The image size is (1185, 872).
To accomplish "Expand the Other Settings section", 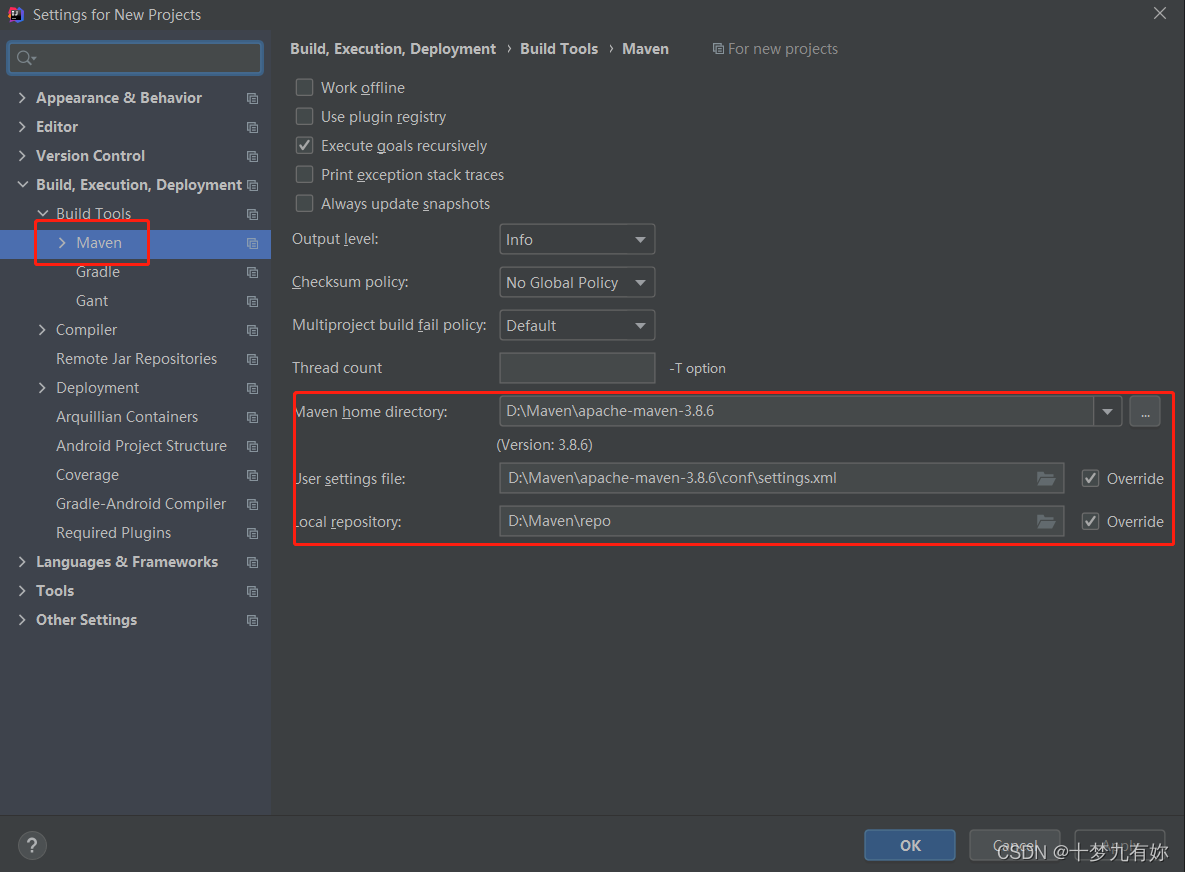I will 22,620.
